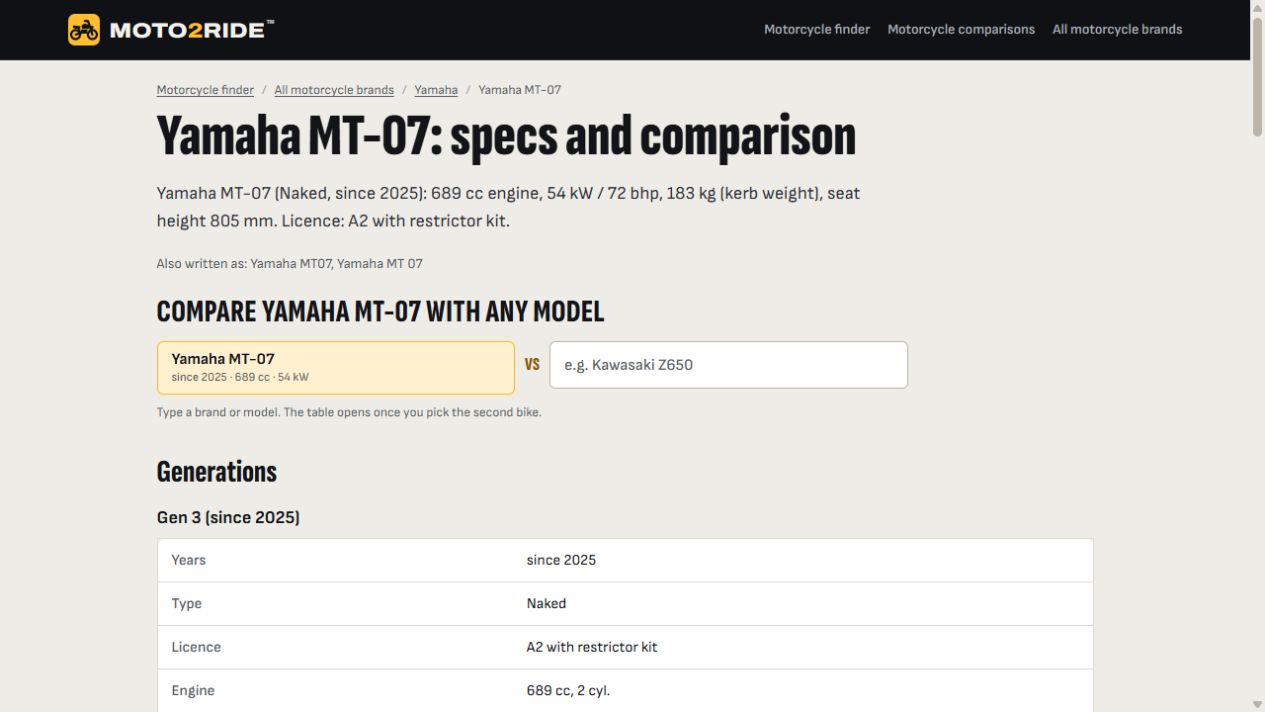This screenshot has height=712, width=1265.
Task: Go to the Yamaha breadcrumb link
Action: click(436, 90)
